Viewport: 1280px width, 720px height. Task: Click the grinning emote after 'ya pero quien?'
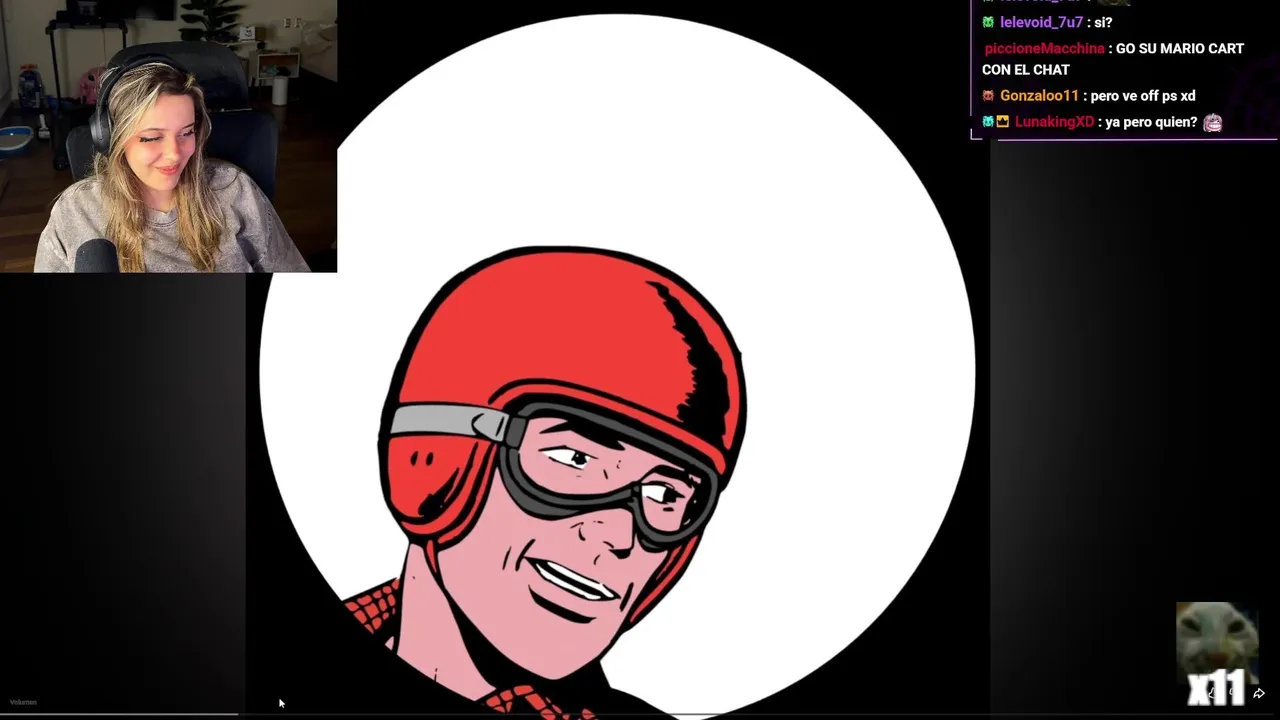1212,122
